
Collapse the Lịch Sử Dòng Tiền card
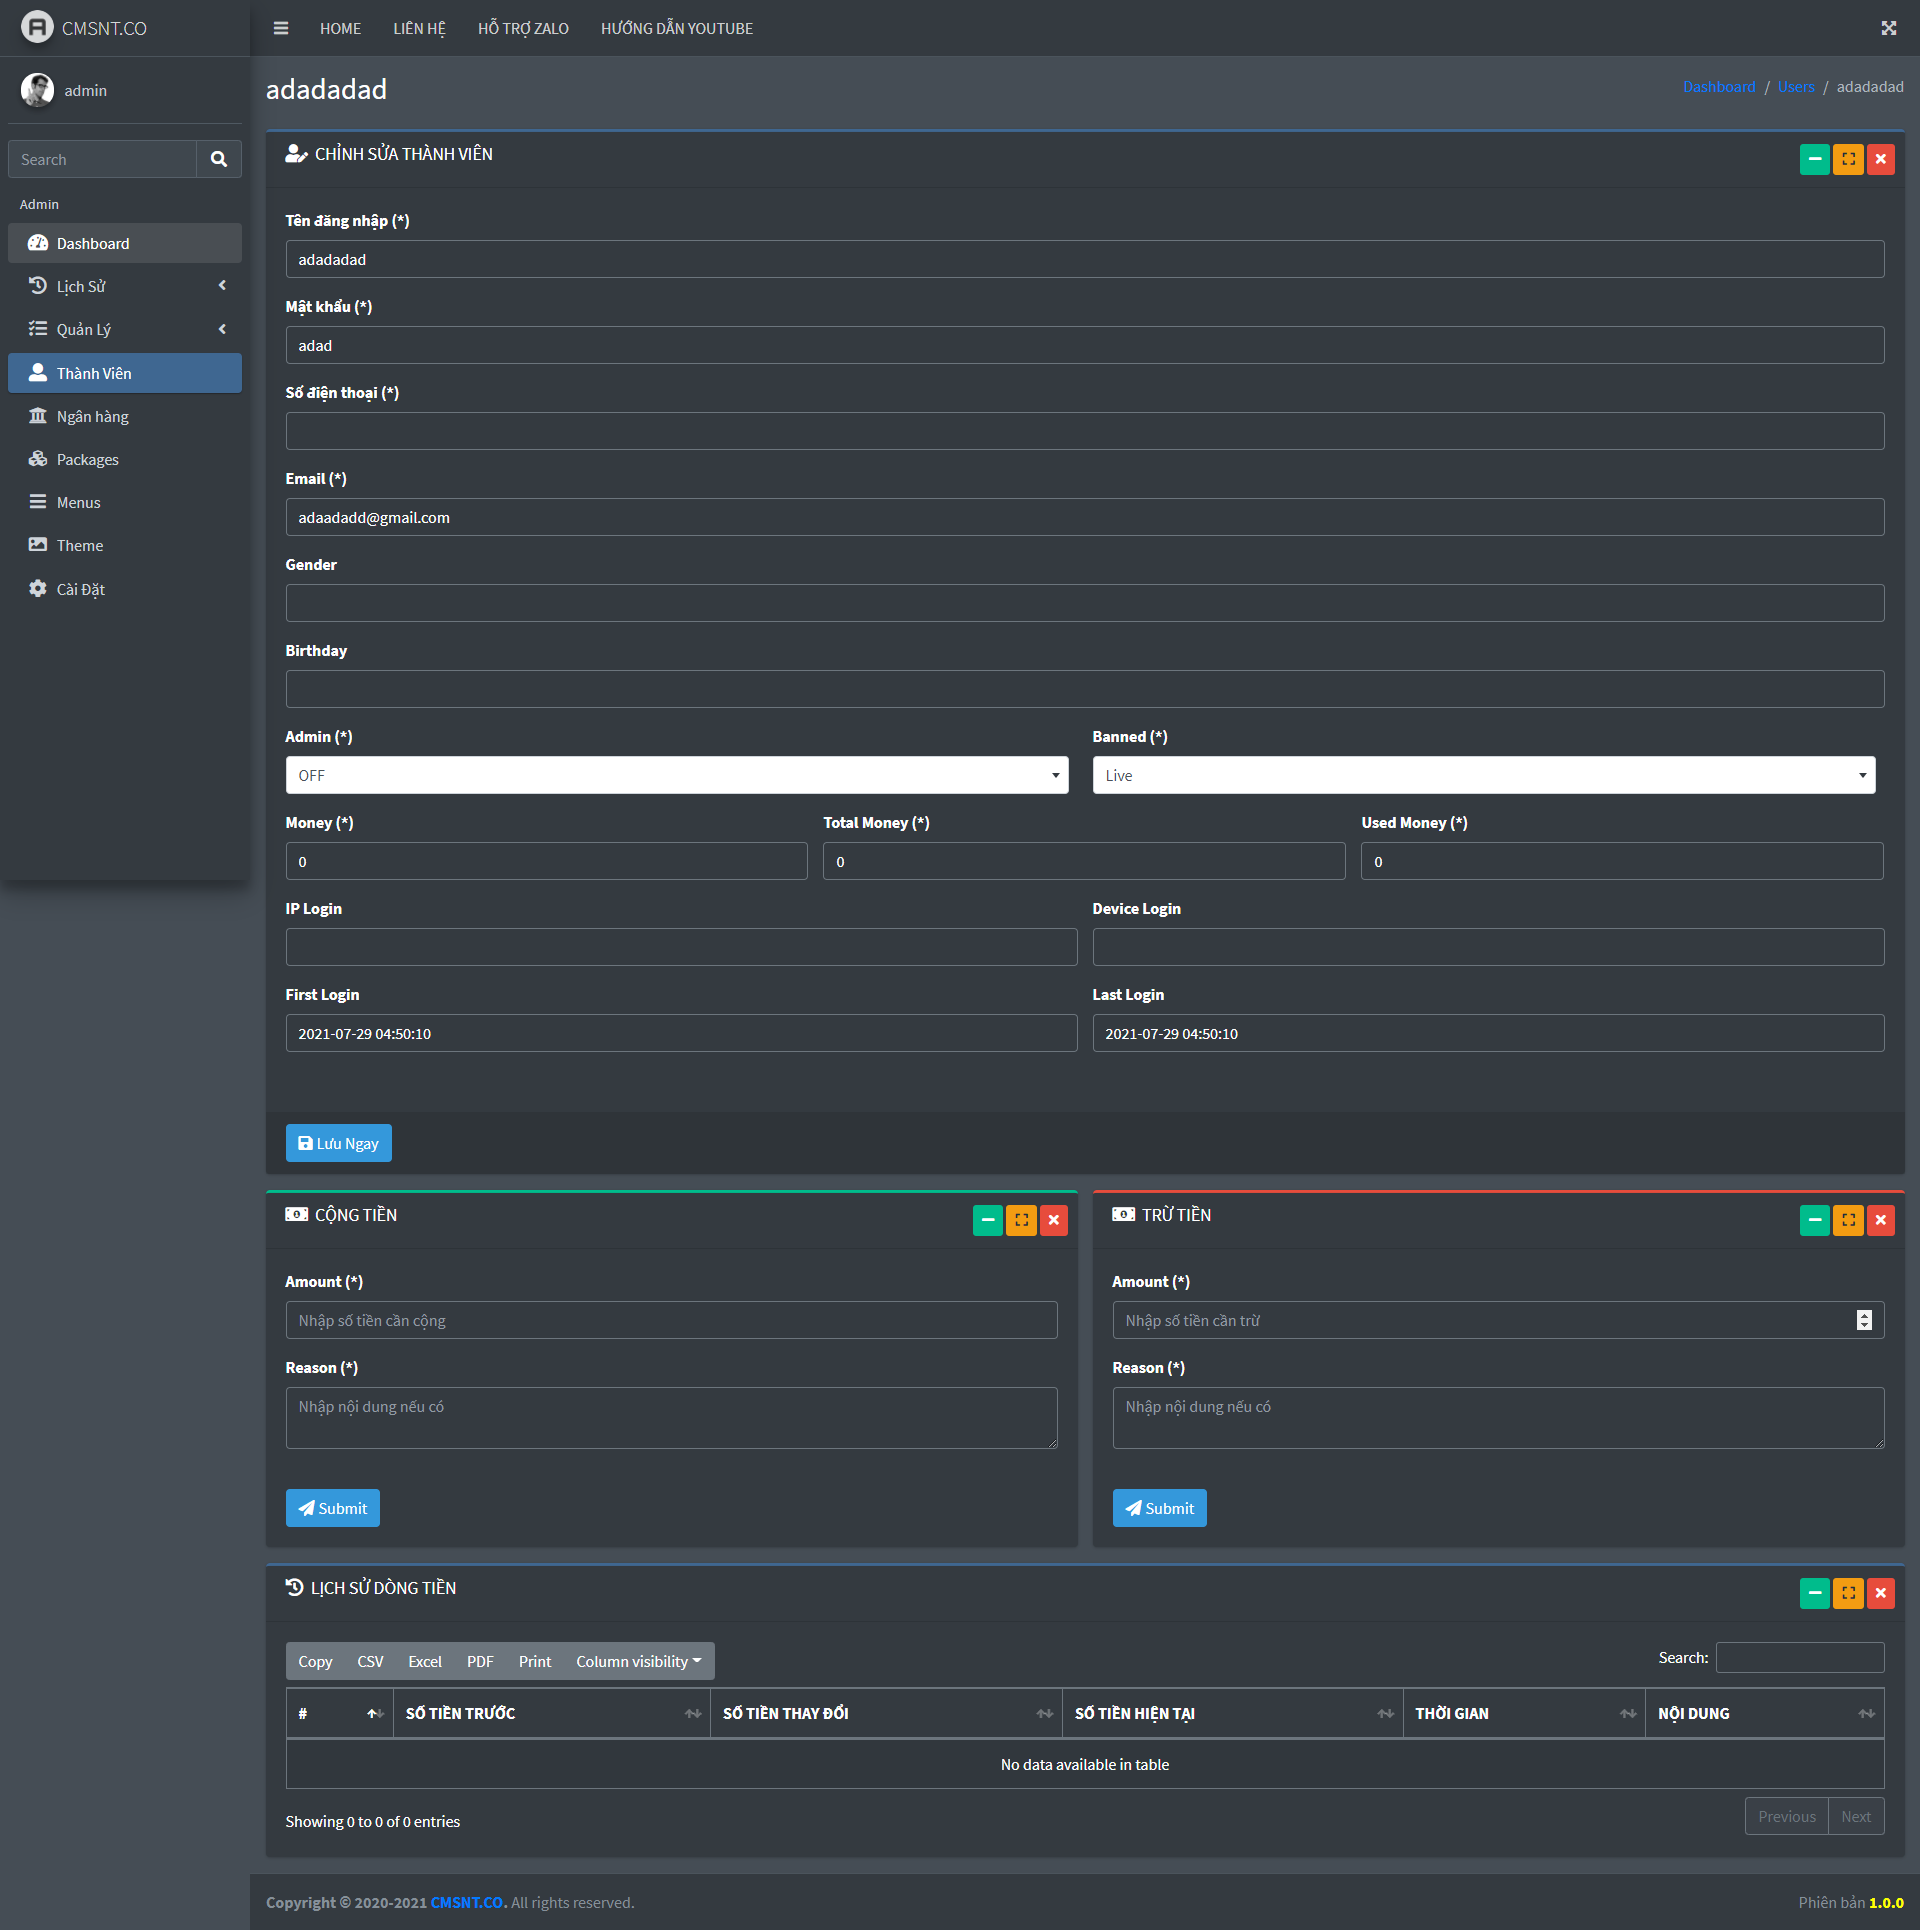click(x=1814, y=1593)
